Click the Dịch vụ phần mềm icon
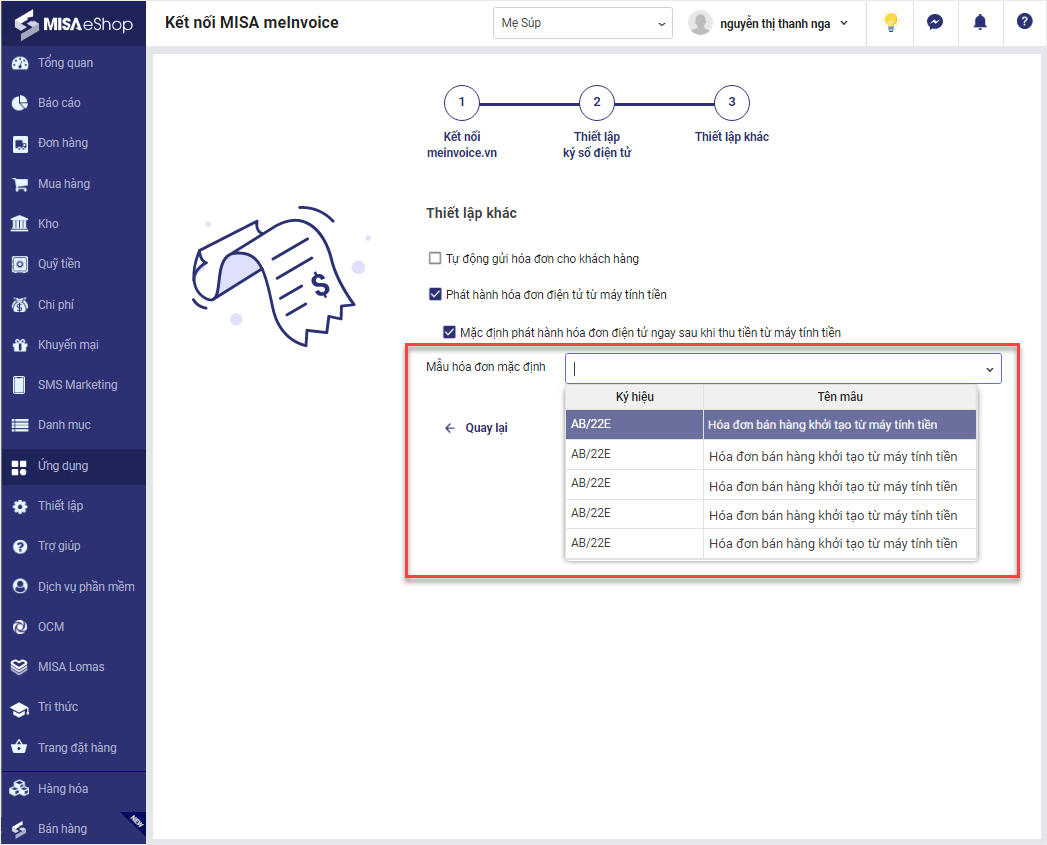Viewport: 1047px width, 845px height. click(x=20, y=587)
